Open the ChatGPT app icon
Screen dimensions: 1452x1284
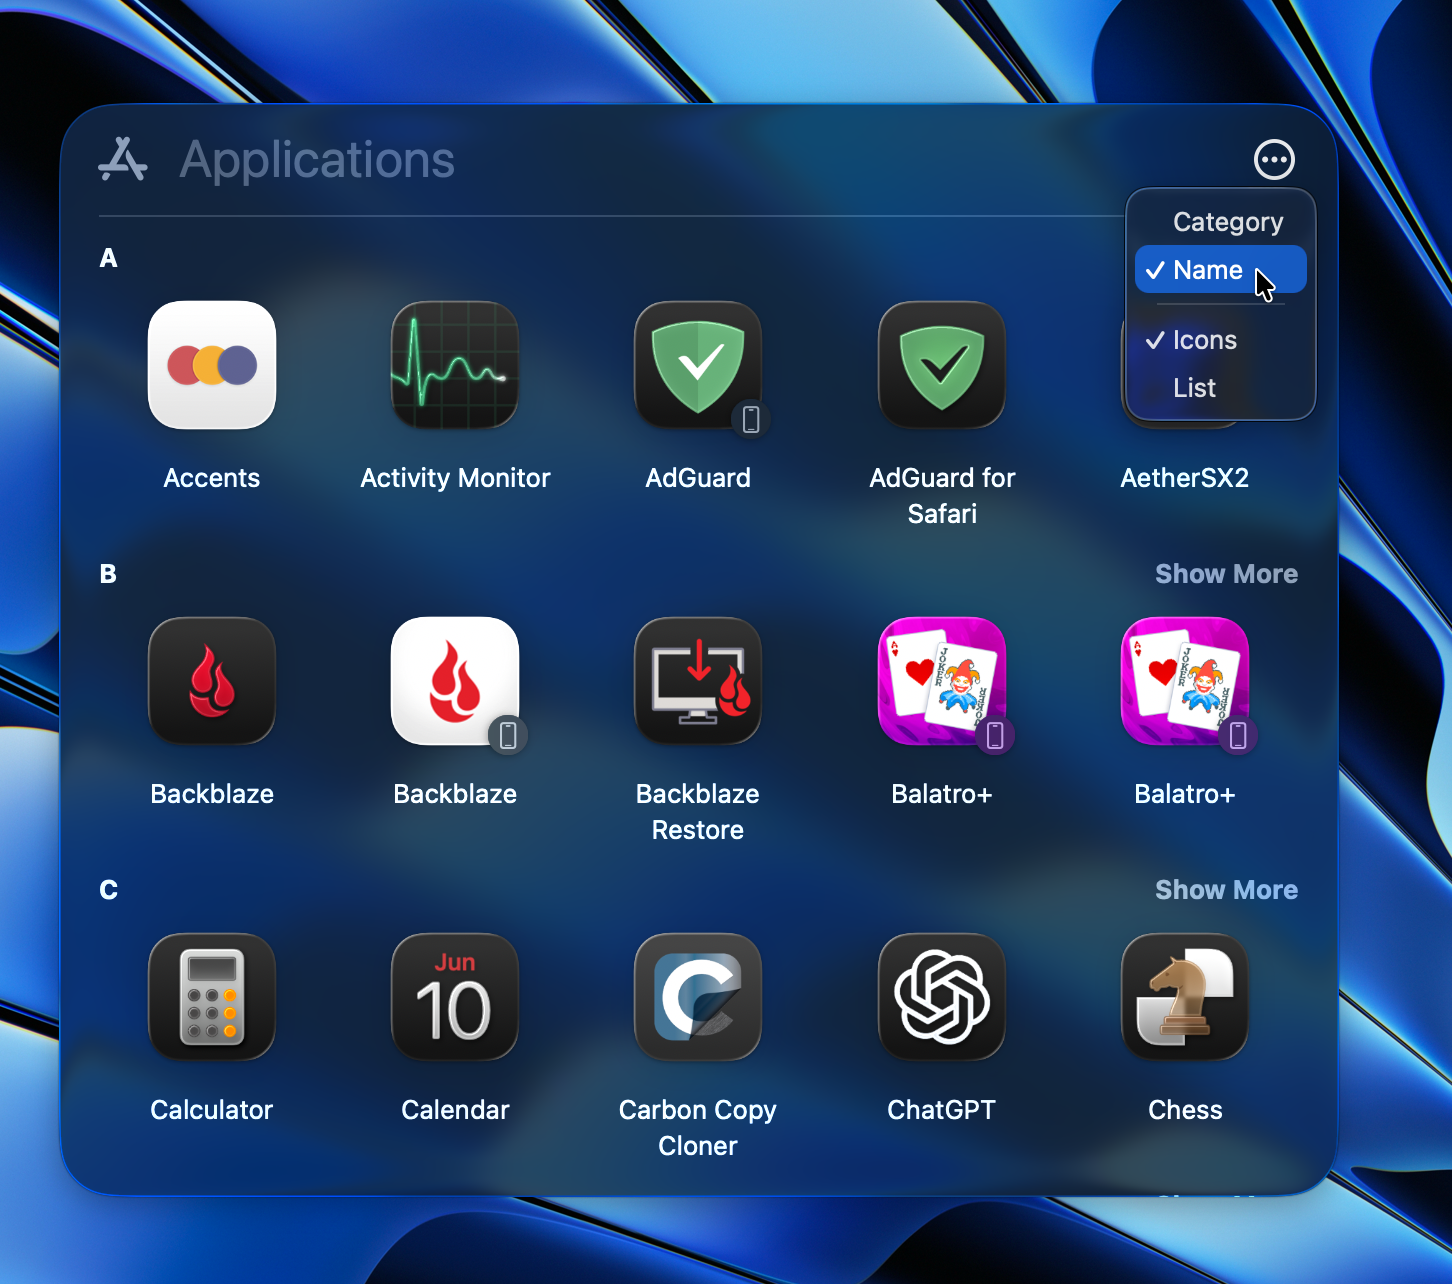[x=942, y=997]
